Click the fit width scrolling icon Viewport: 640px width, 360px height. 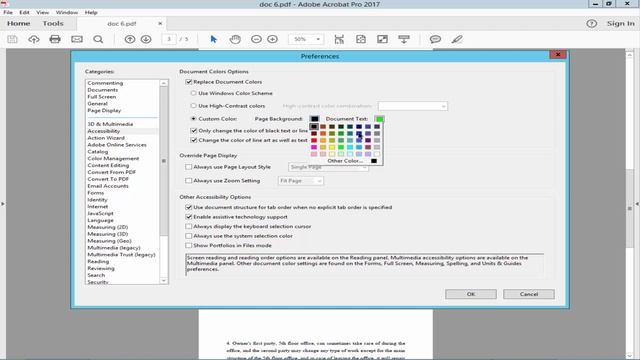click(339, 39)
